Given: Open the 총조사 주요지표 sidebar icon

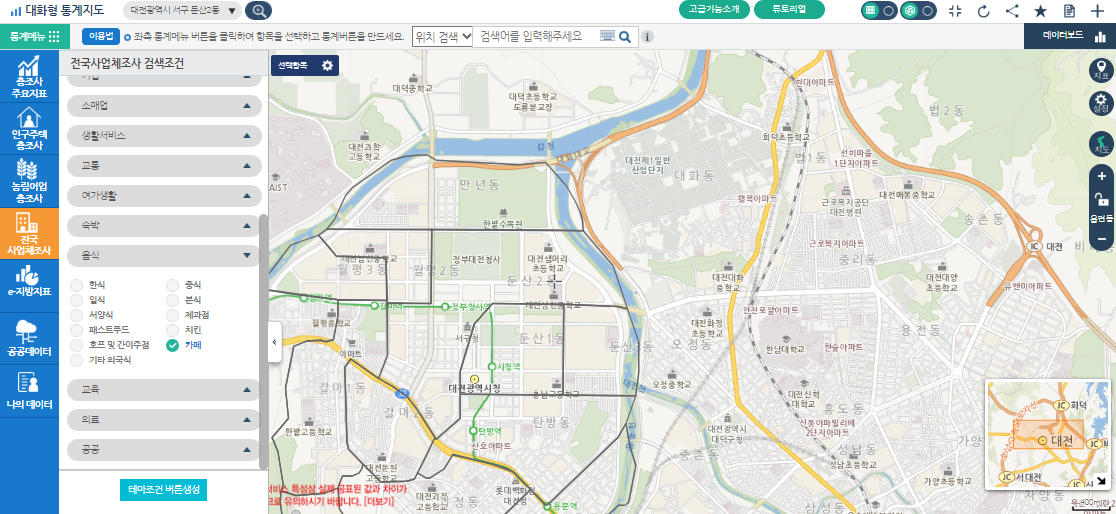Looking at the screenshot, I should coord(29,77).
